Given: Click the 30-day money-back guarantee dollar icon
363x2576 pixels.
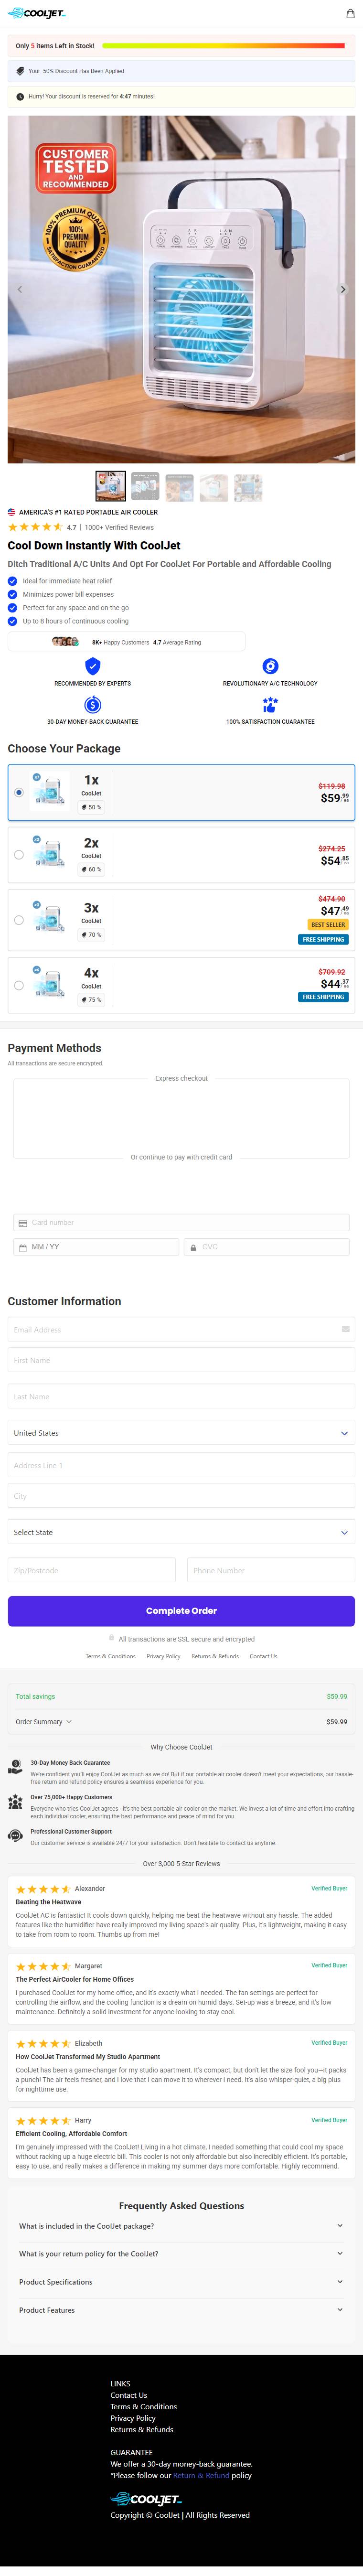Looking at the screenshot, I should [92, 704].
